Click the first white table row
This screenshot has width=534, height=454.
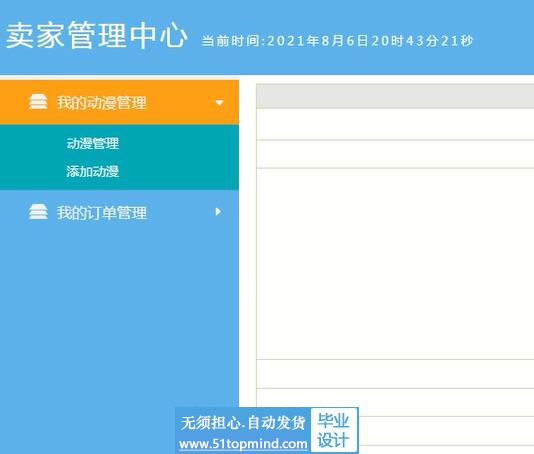coord(395,124)
